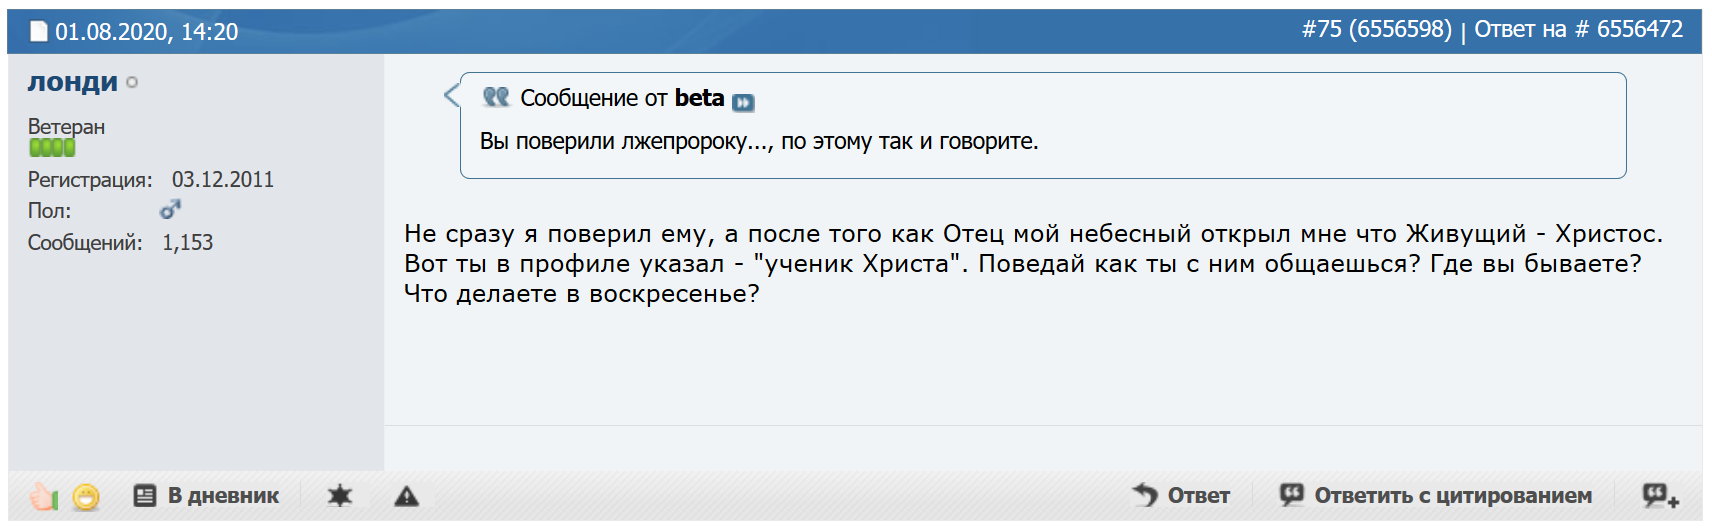Click the star bookmark icon
Image resolution: width=1712 pixels, height=530 pixels.
tap(340, 495)
